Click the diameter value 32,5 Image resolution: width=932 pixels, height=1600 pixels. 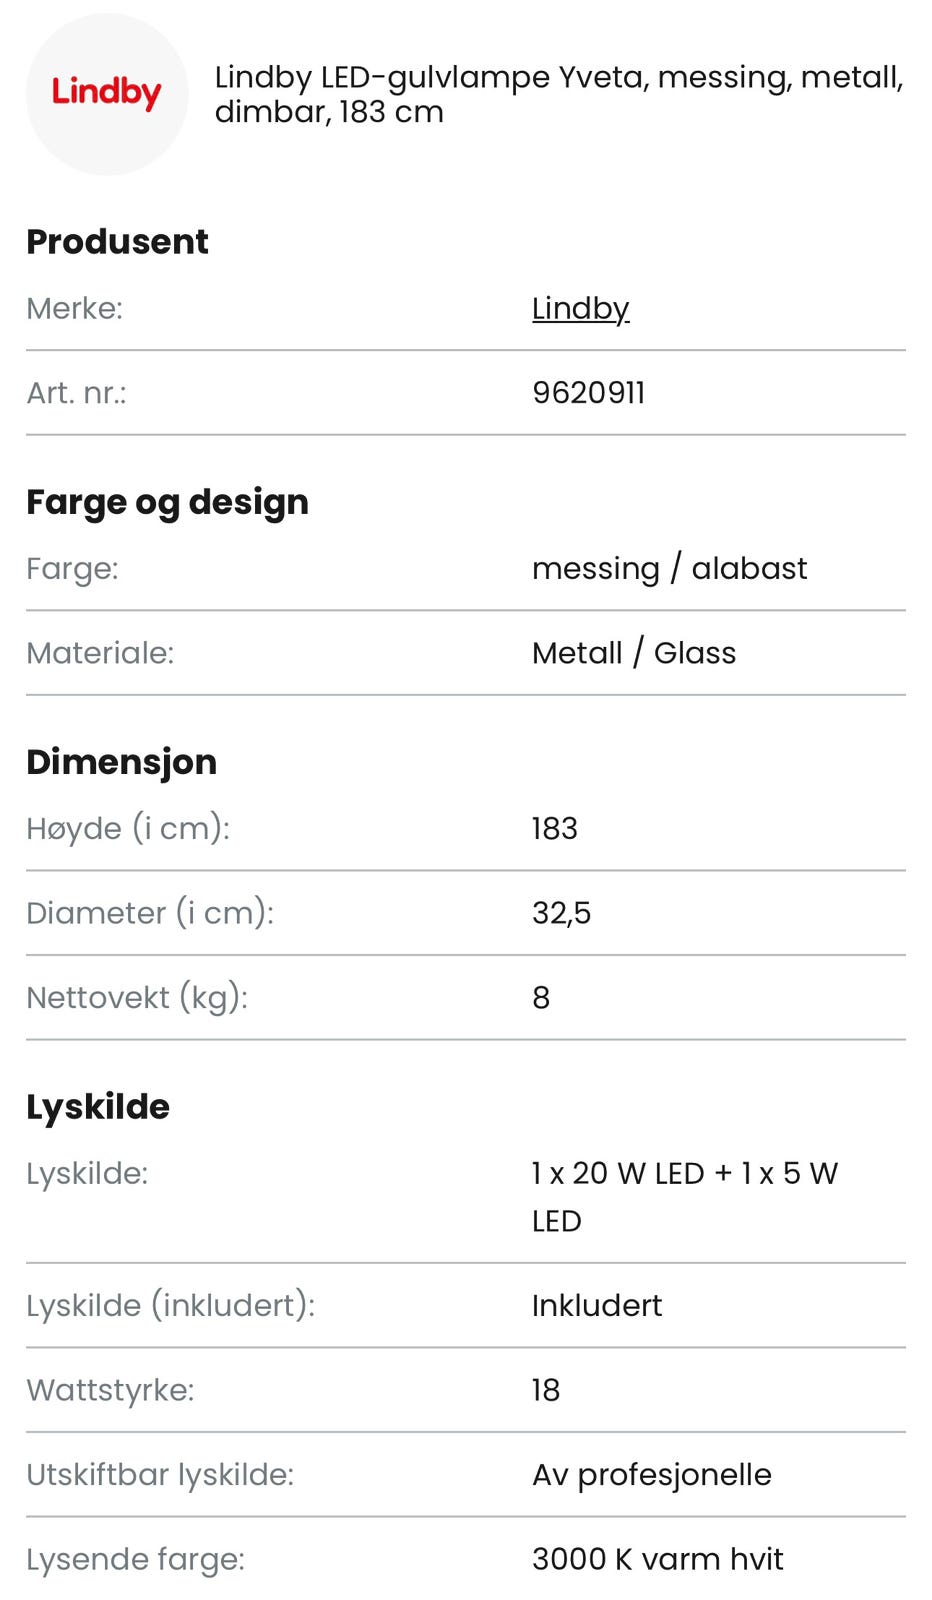(561, 913)
